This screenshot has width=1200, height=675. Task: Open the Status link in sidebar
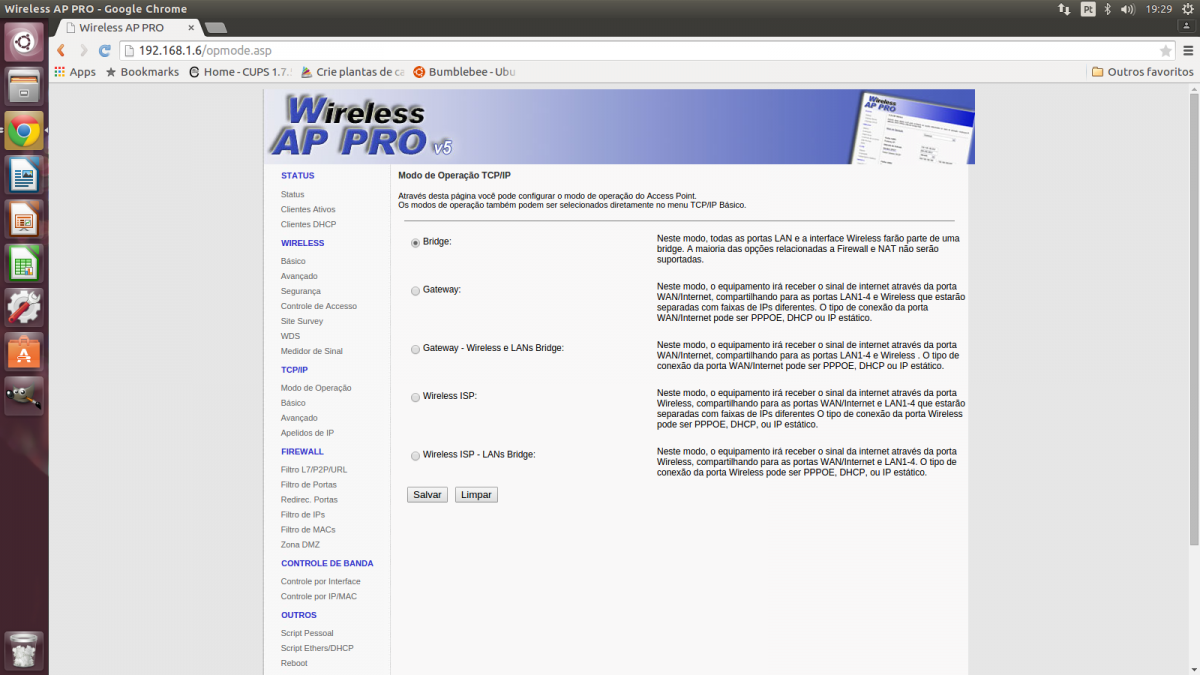coord(293,194)
